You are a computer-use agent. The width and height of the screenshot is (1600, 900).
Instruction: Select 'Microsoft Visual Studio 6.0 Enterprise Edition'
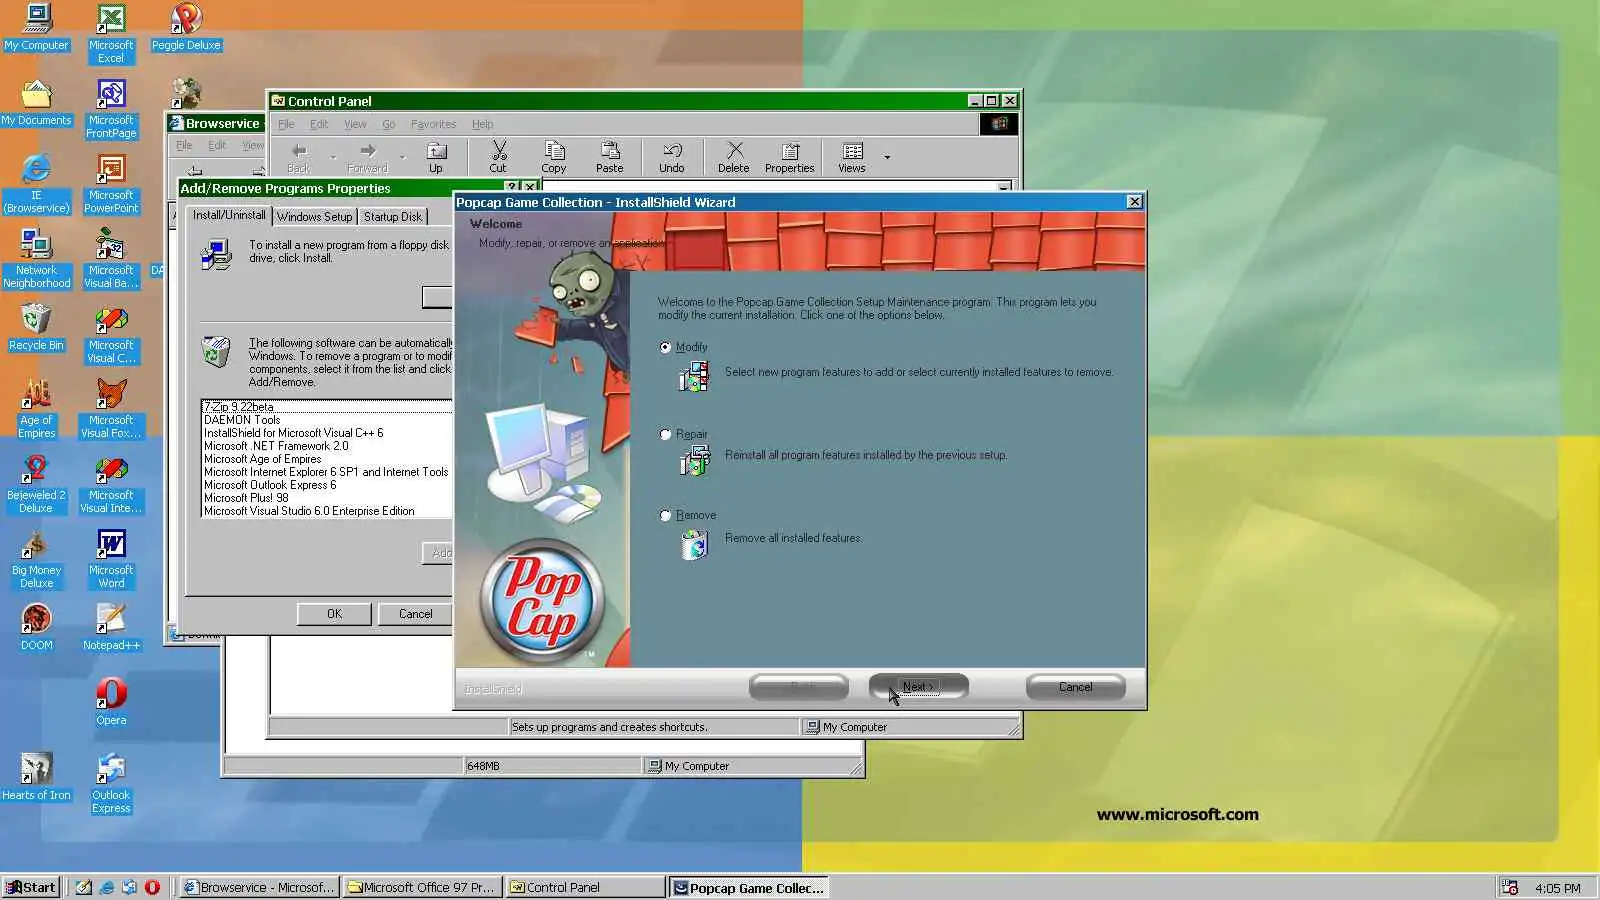[327, 511]
